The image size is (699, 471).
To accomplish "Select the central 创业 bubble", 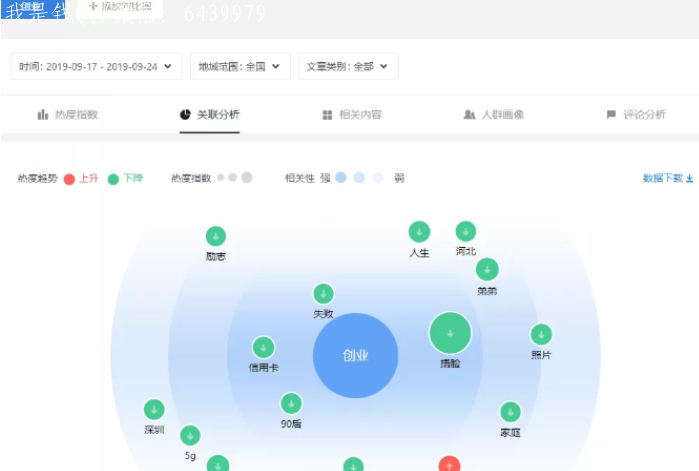I will [355, 355].
